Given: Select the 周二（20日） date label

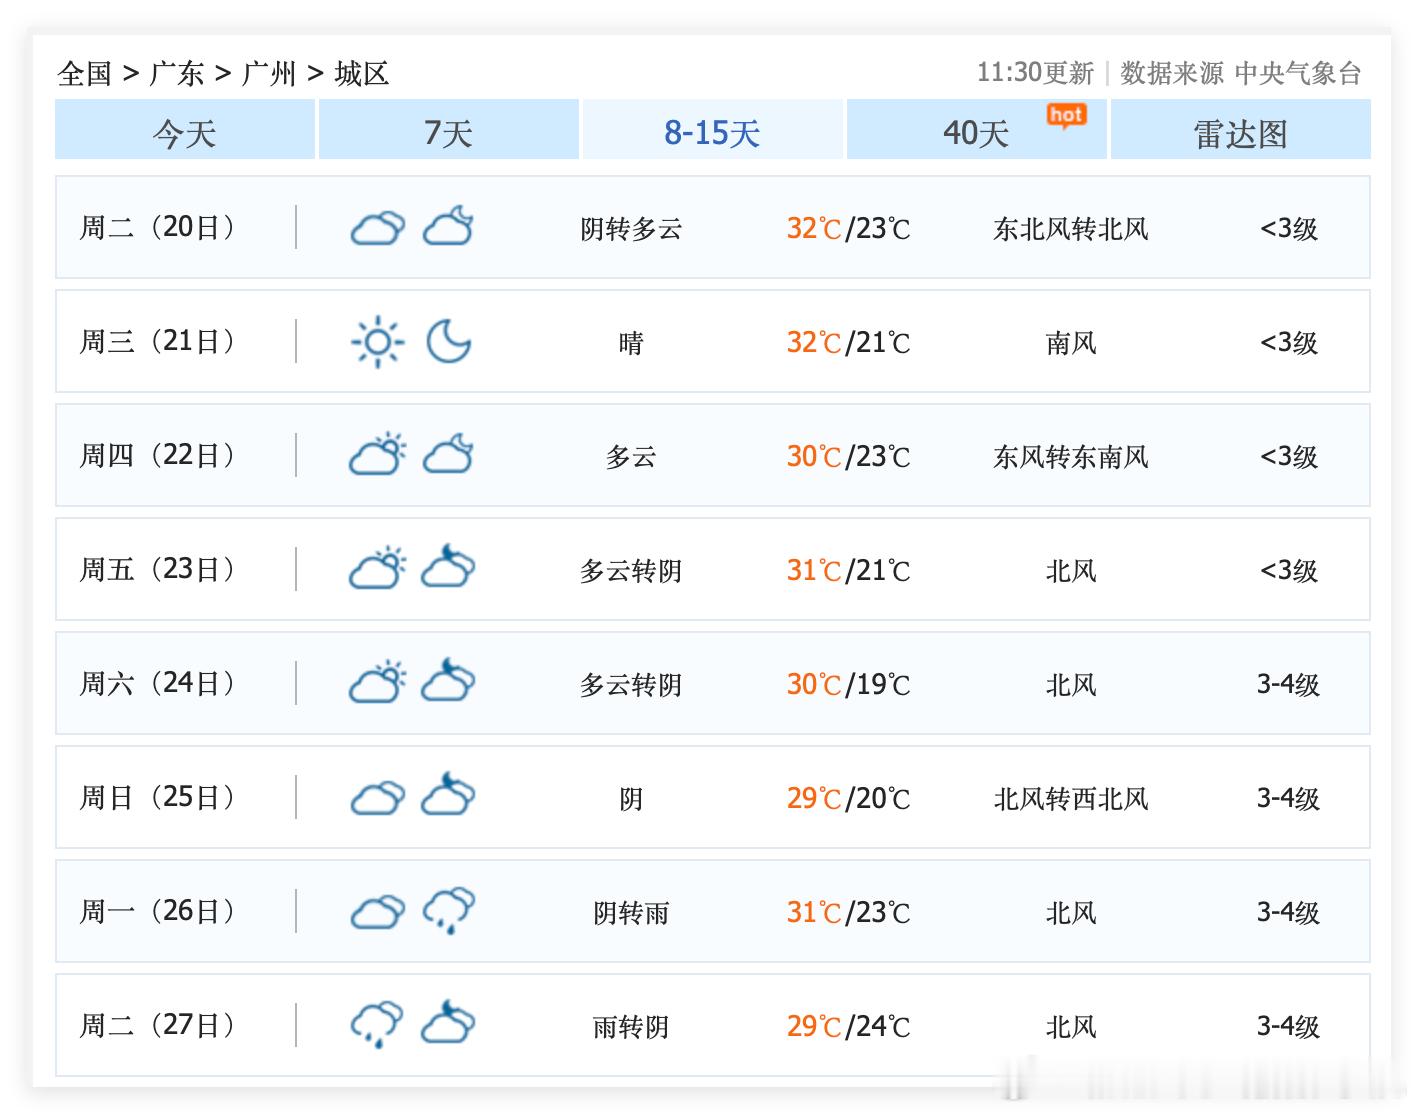Looking at the screenshot, I should coord(157,227).
